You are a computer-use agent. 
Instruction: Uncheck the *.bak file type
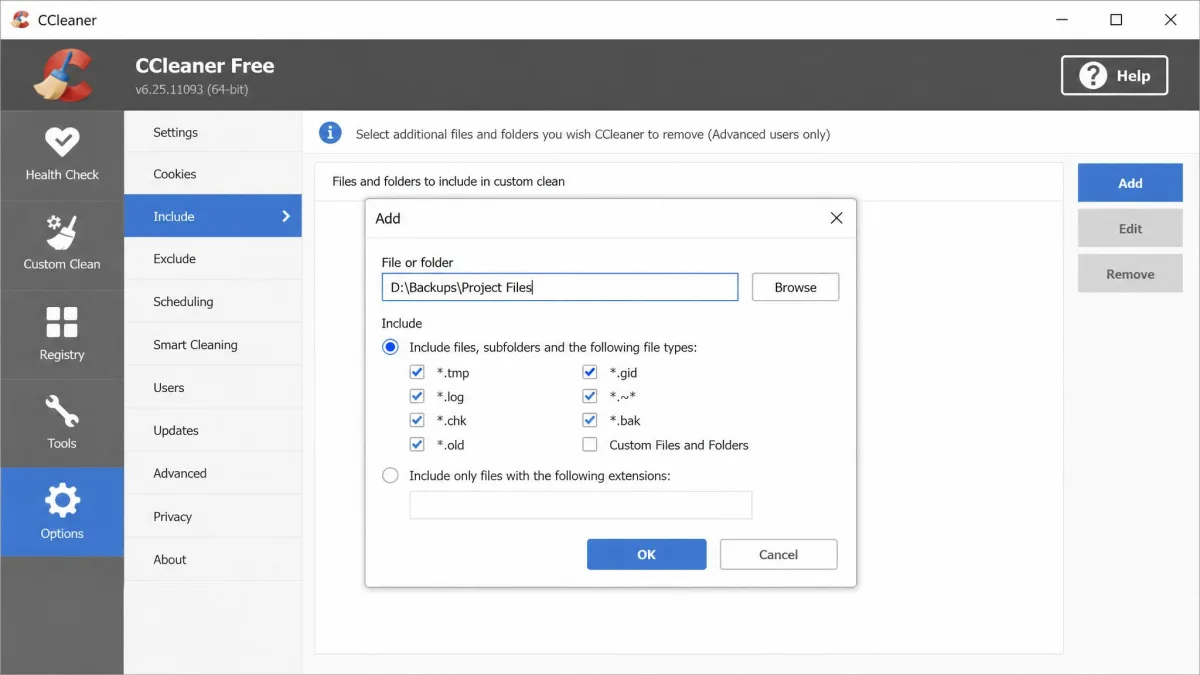coord(590,420)
